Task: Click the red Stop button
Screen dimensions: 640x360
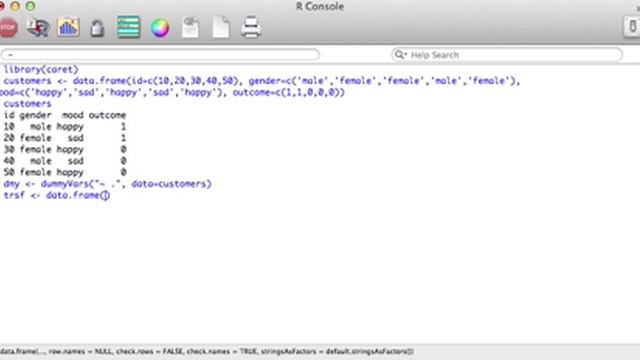Action: [x=8, y=28]
